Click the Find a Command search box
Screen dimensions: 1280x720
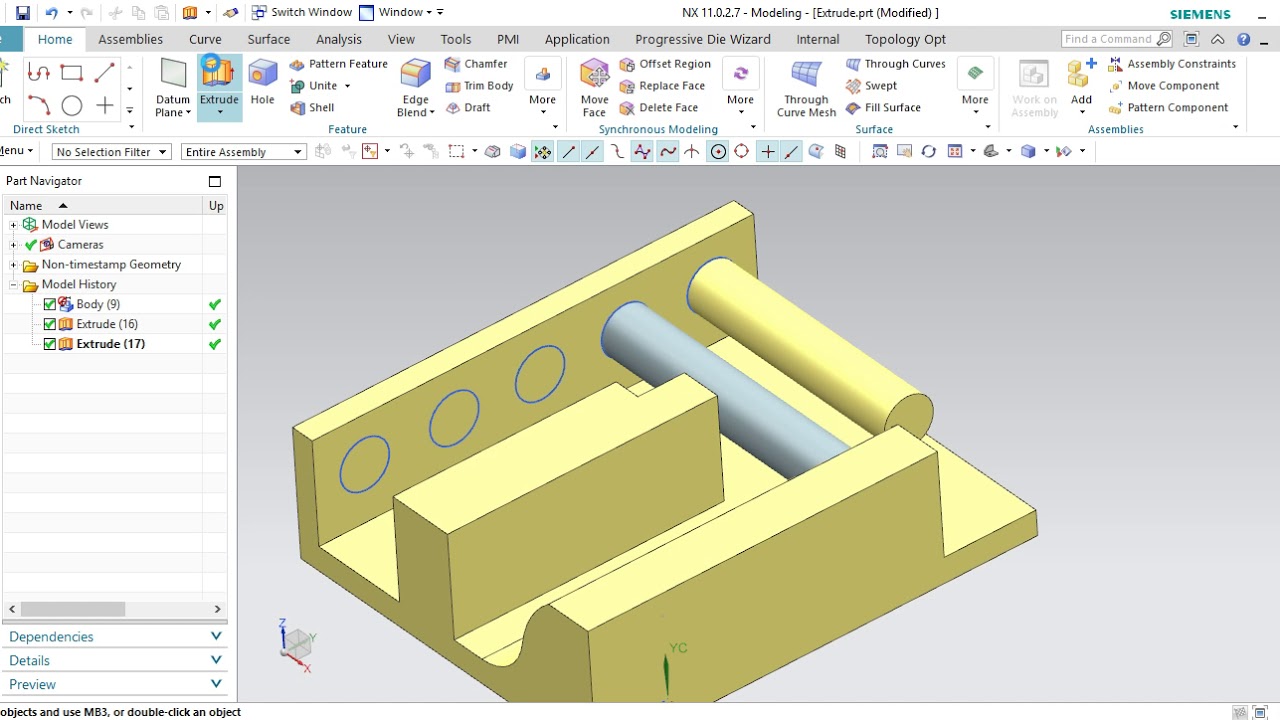click(1117, 39)
